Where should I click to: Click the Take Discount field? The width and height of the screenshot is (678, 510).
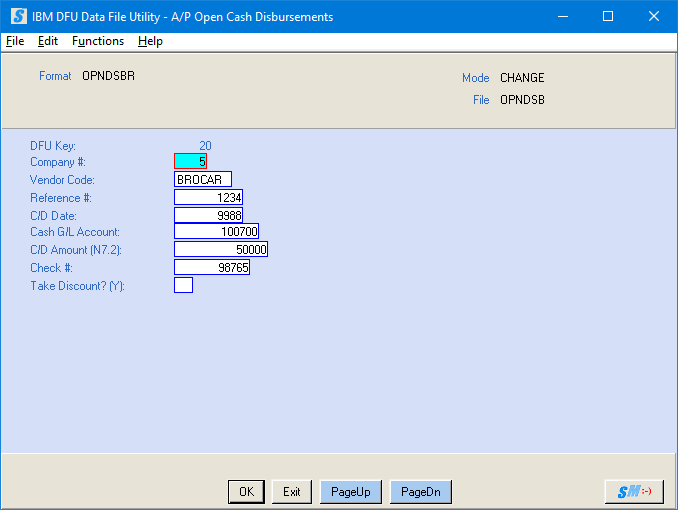click(183, 285)
